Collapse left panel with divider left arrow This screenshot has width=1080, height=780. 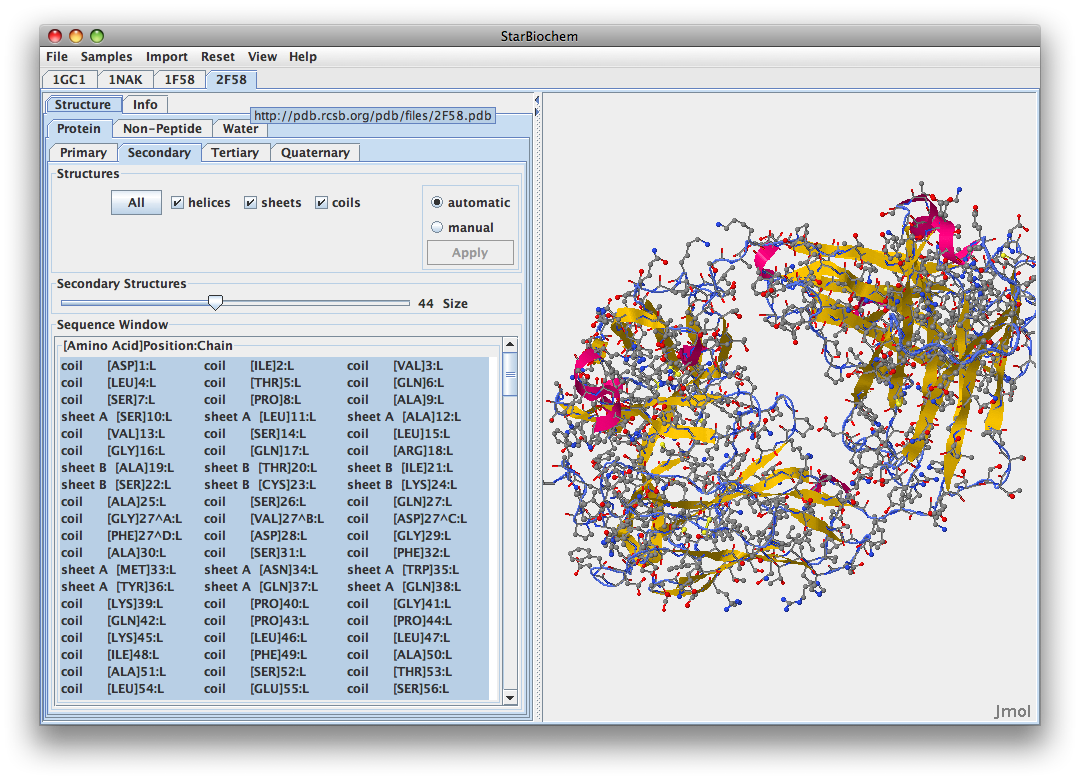(x=536, y=100)
